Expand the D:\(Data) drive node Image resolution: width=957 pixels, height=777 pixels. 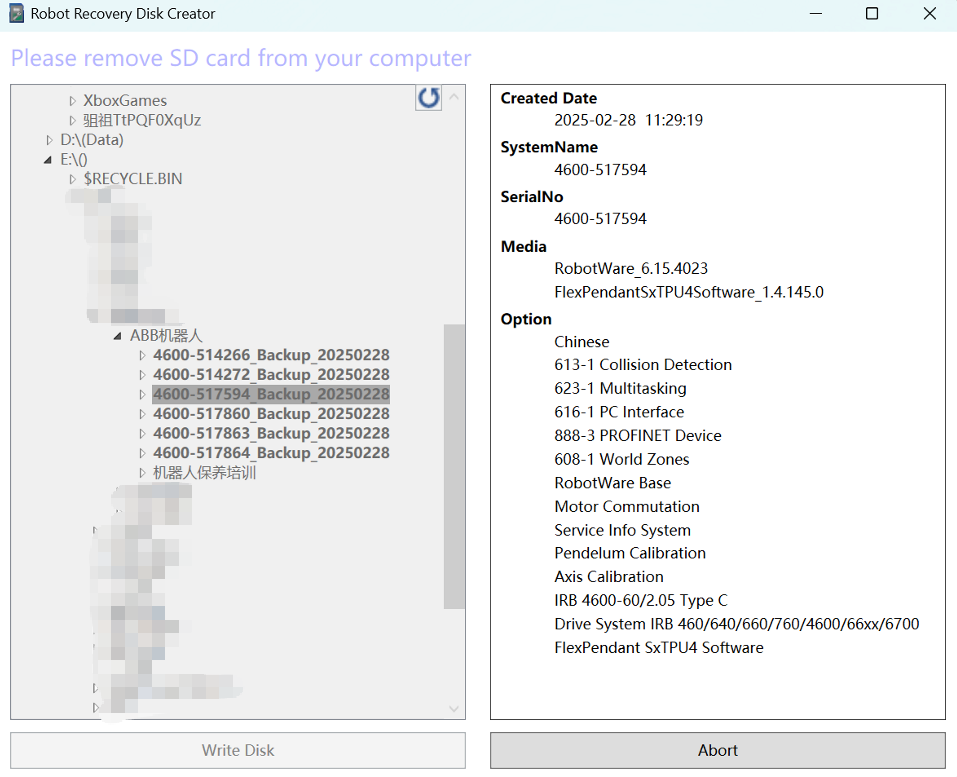(x=49, y=140)
